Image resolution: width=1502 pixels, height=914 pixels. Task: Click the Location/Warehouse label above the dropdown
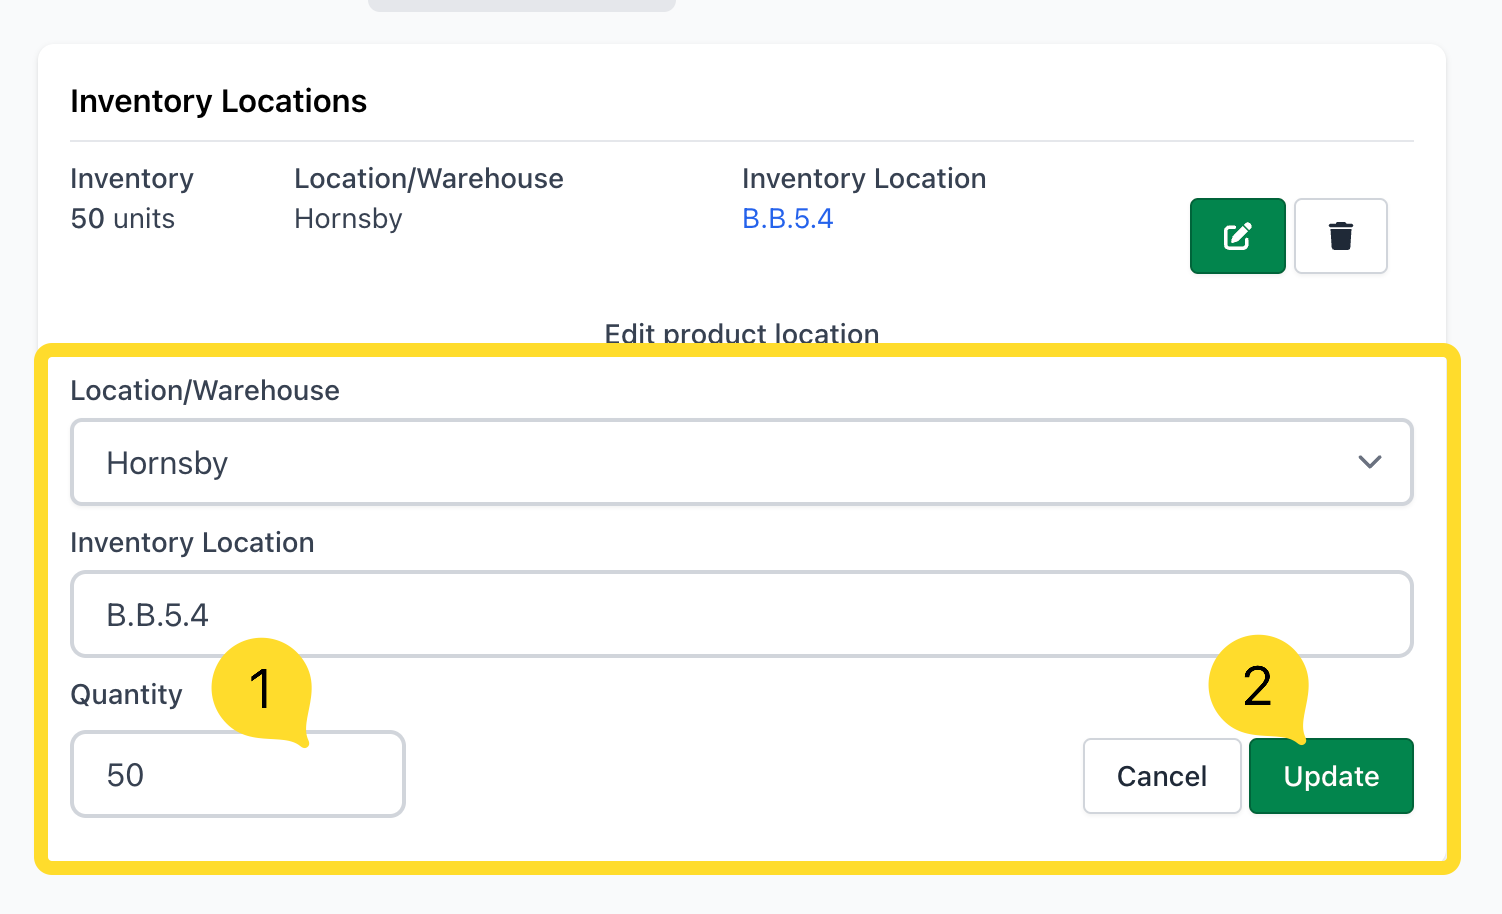[x=205, y=391]
